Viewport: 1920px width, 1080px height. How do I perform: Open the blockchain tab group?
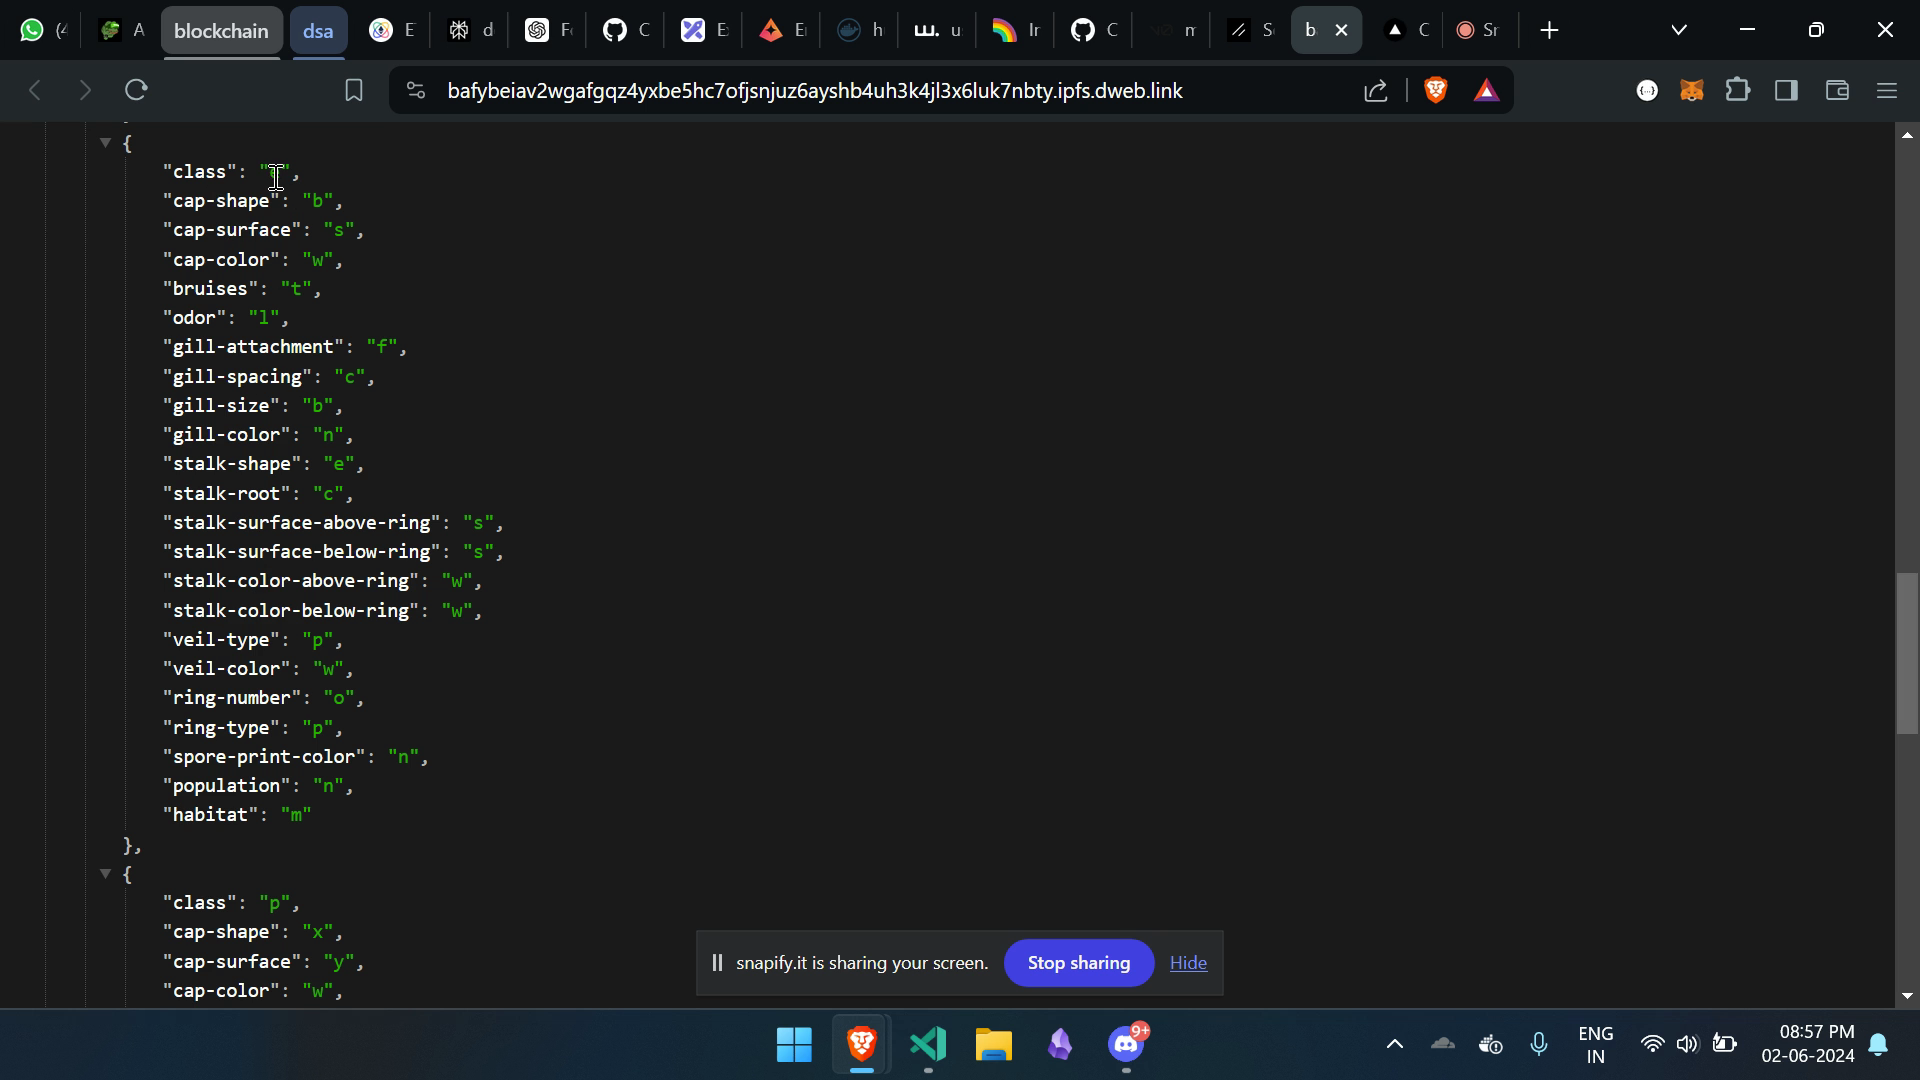click(221, 31)
